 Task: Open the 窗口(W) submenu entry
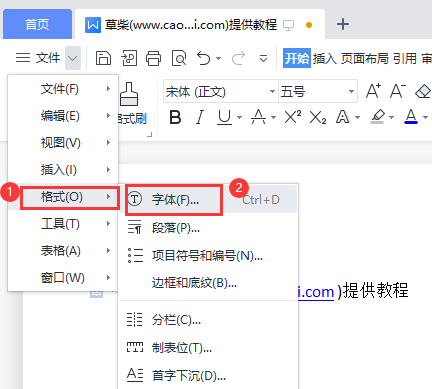(x=63, y=278)
